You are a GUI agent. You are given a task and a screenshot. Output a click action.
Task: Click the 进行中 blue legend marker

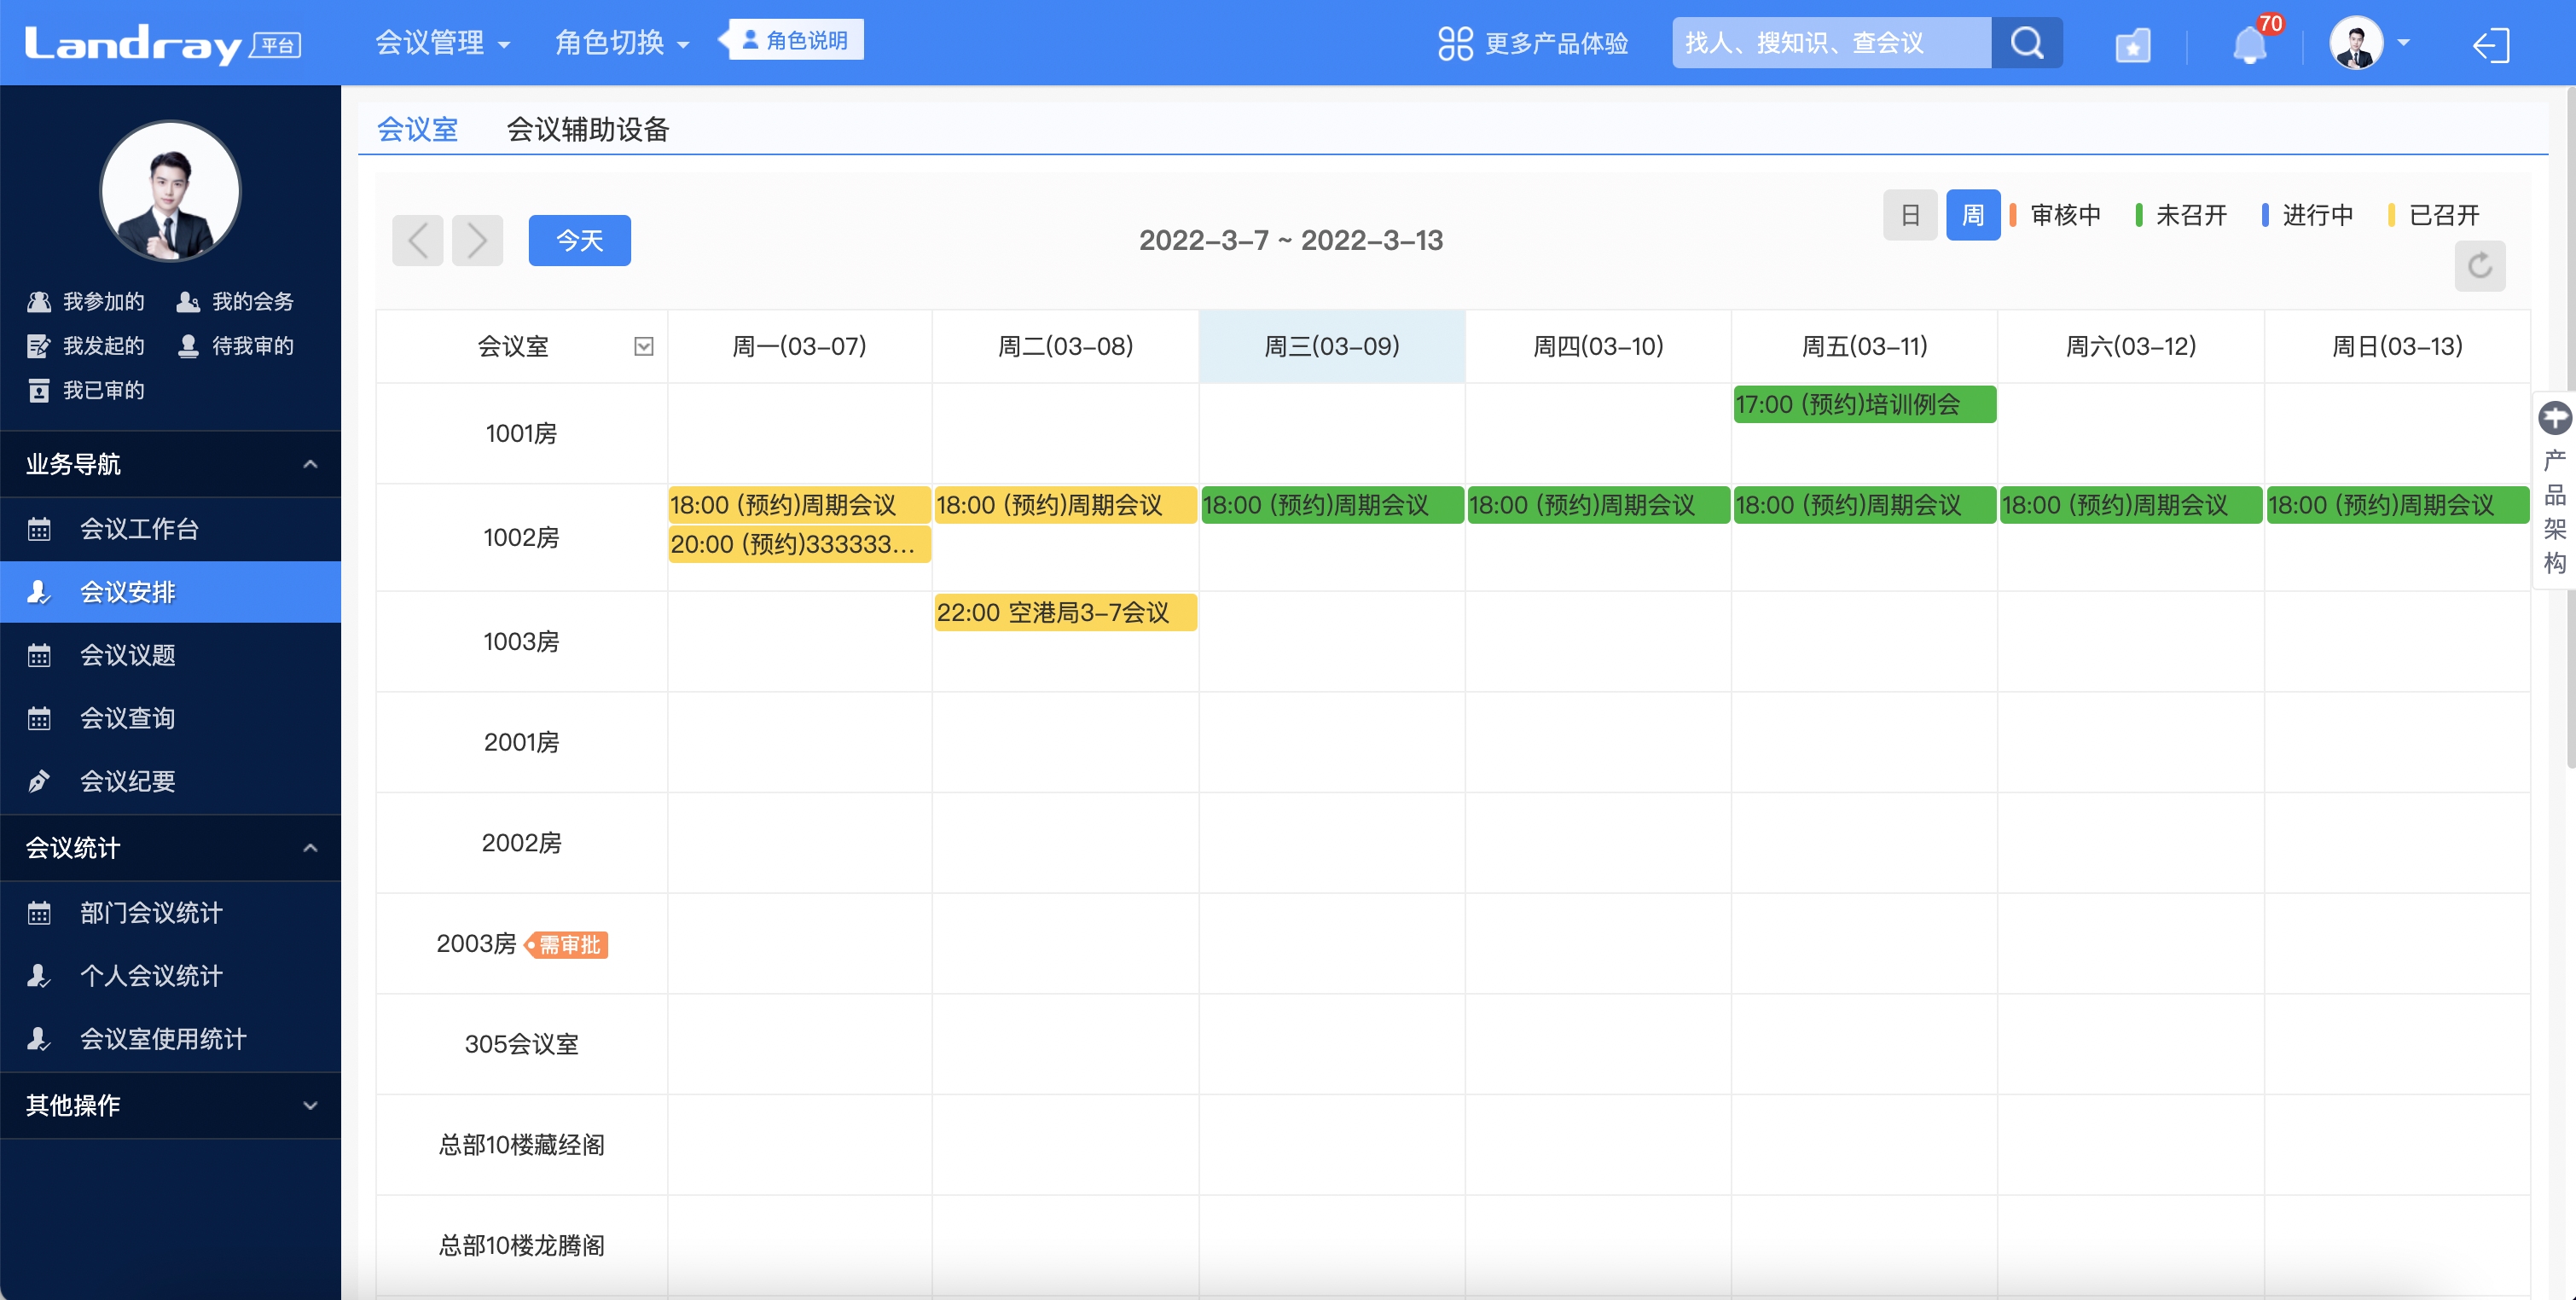click(2265, 215)
